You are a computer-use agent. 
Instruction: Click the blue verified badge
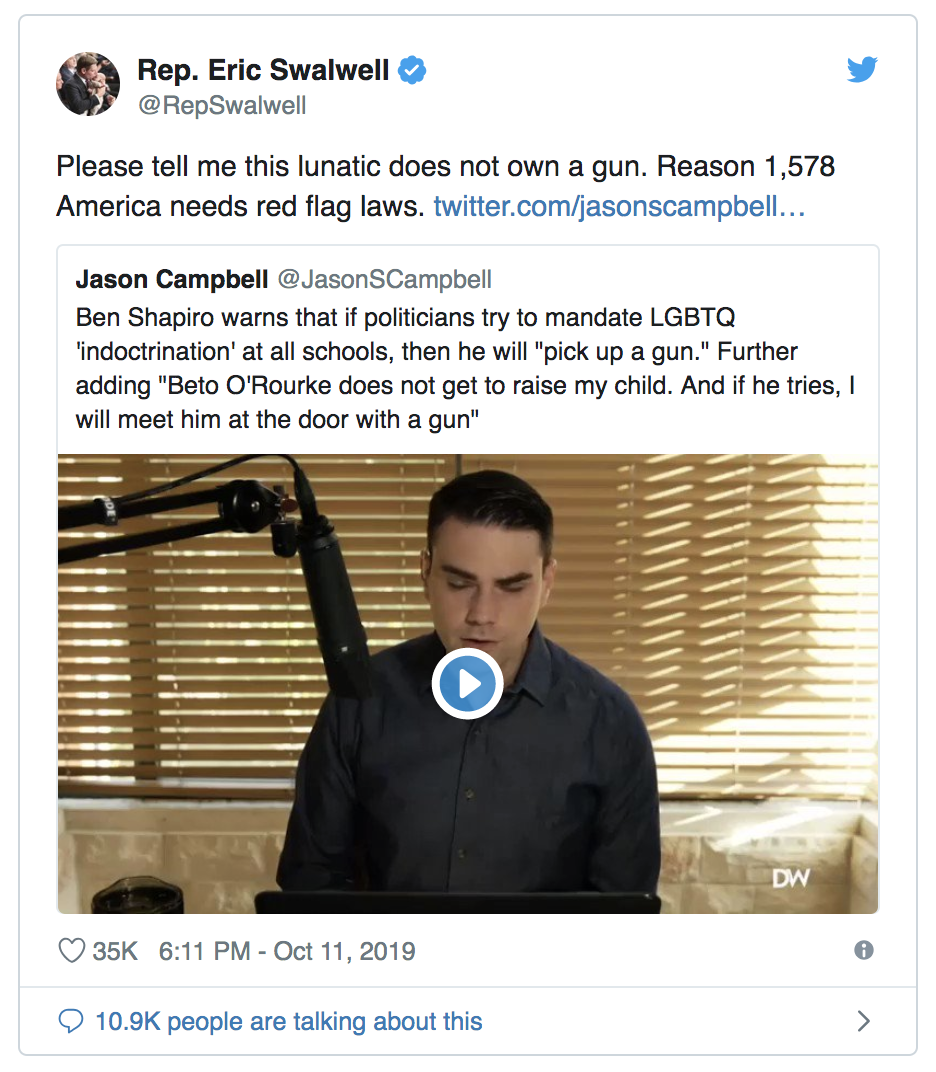coord(414,71)
